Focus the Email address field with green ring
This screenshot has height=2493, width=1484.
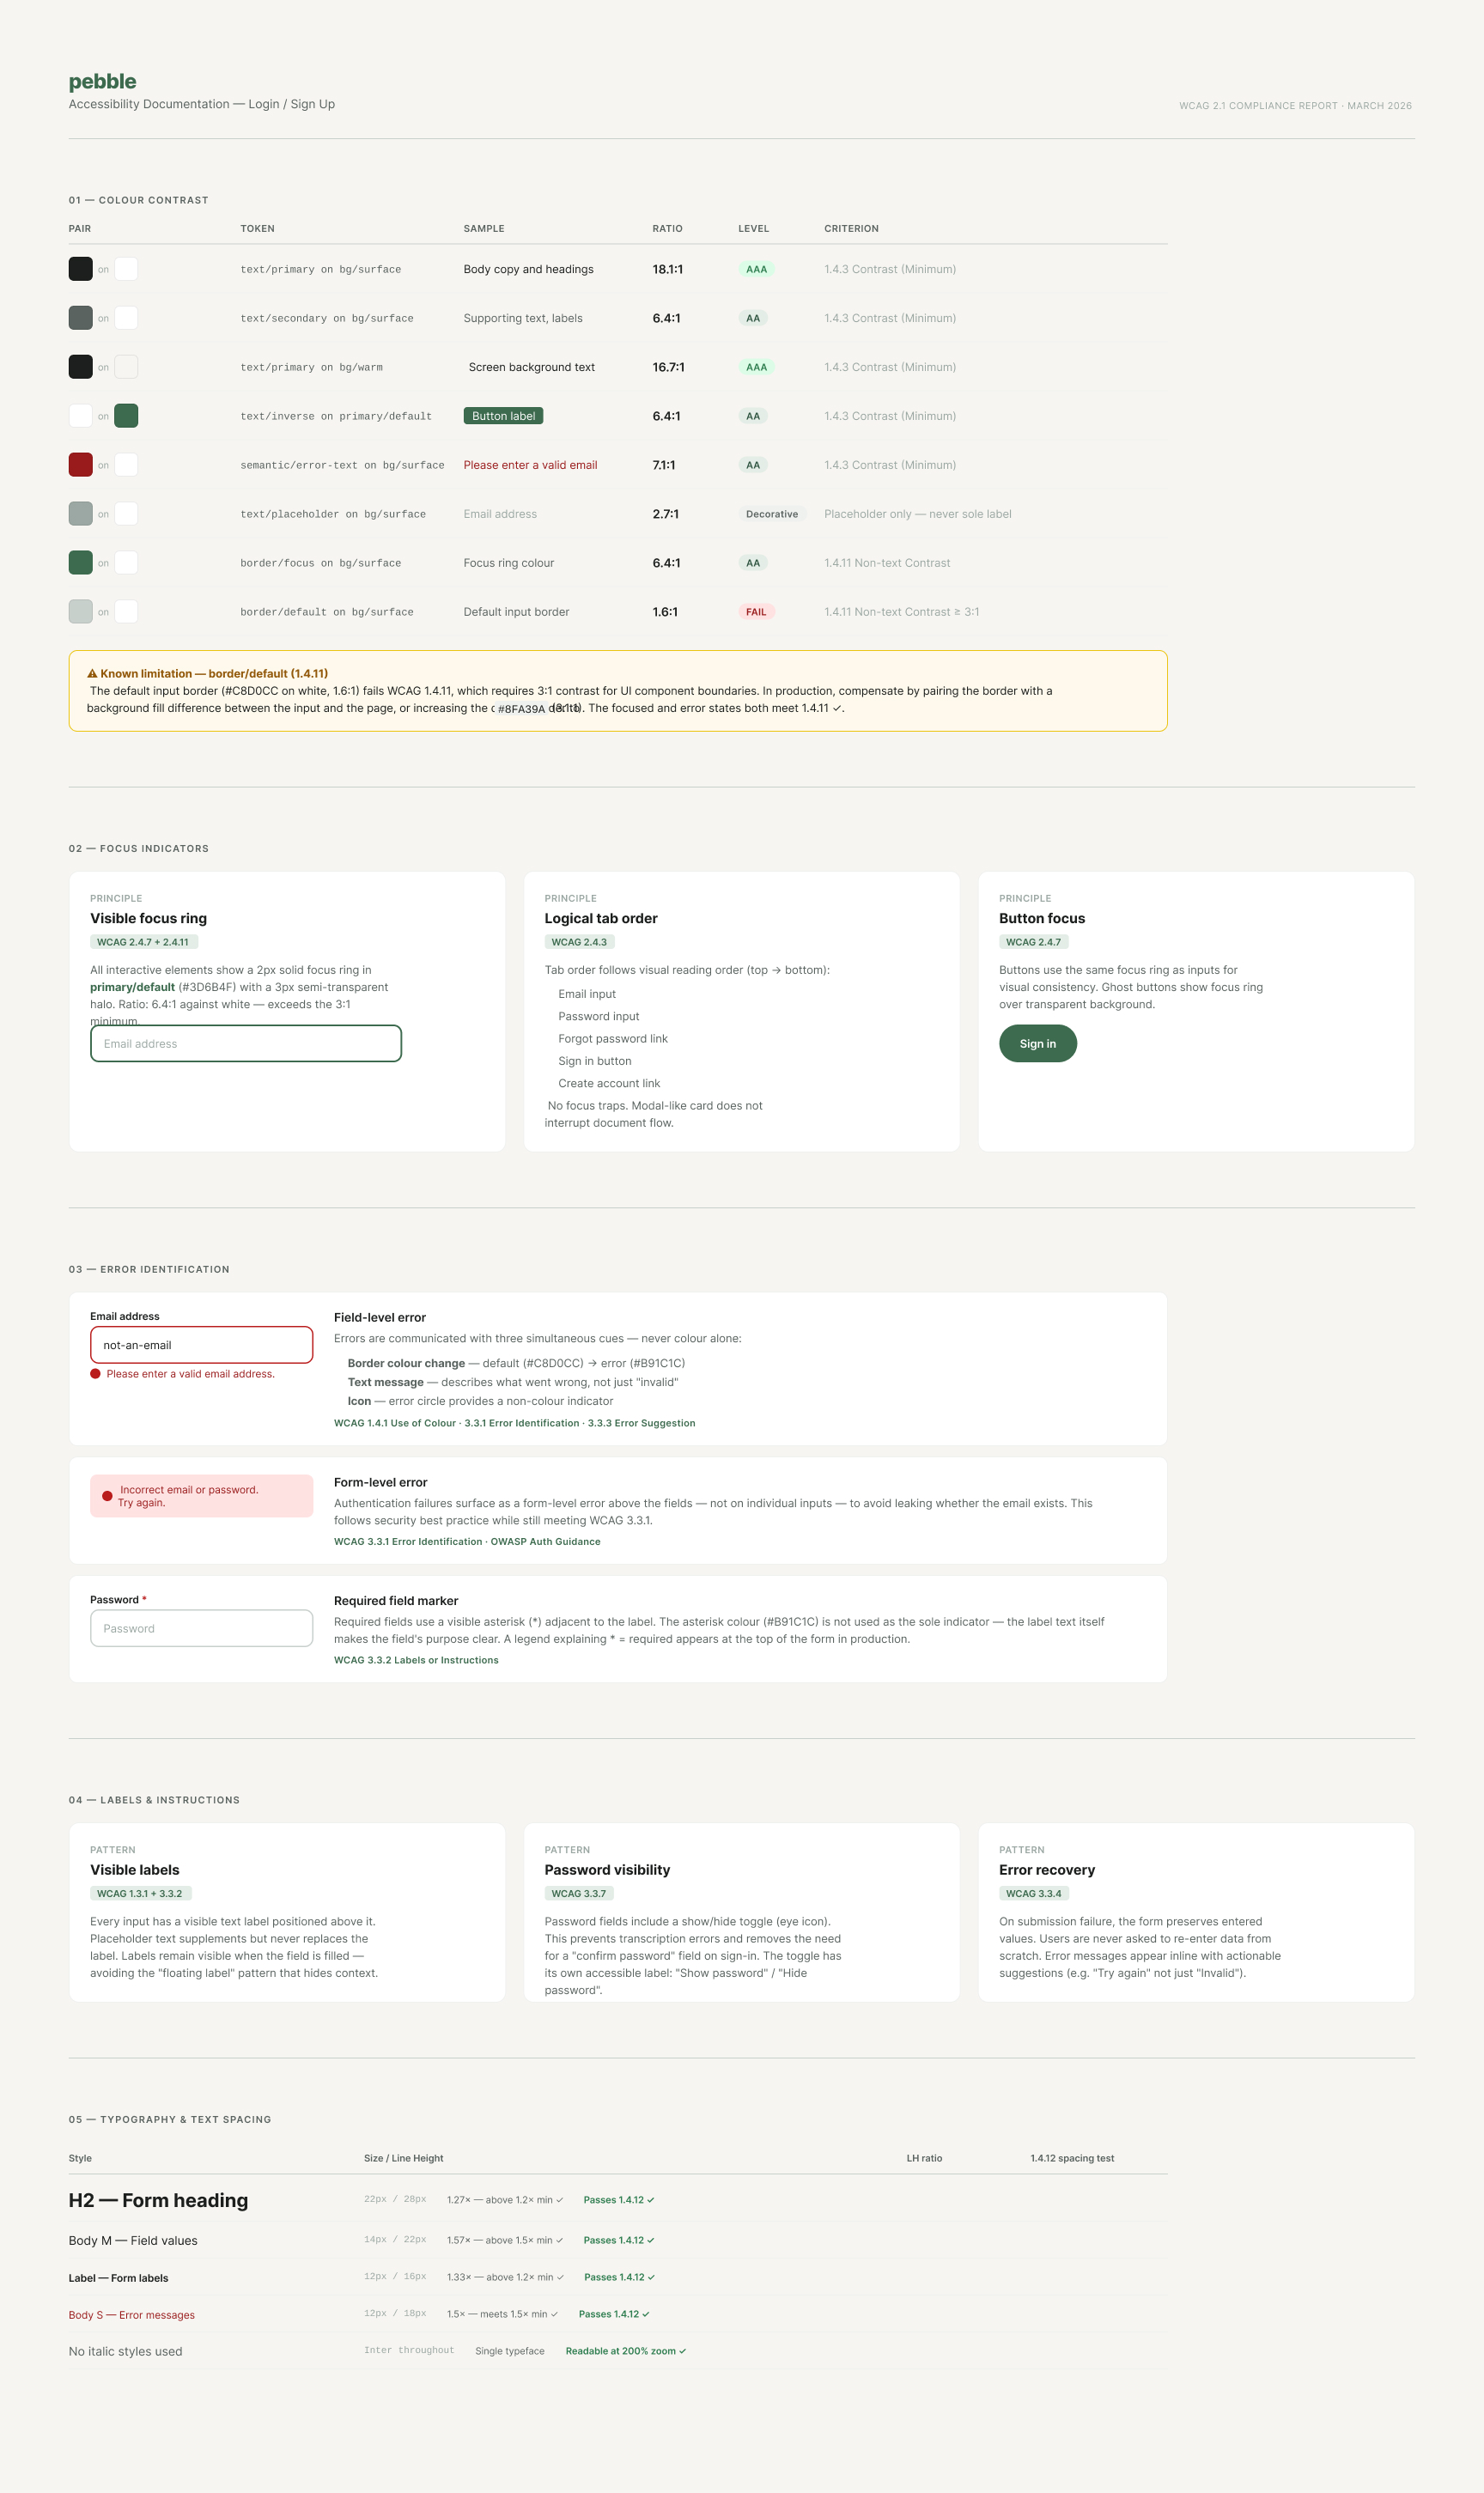coord(246,1043)
